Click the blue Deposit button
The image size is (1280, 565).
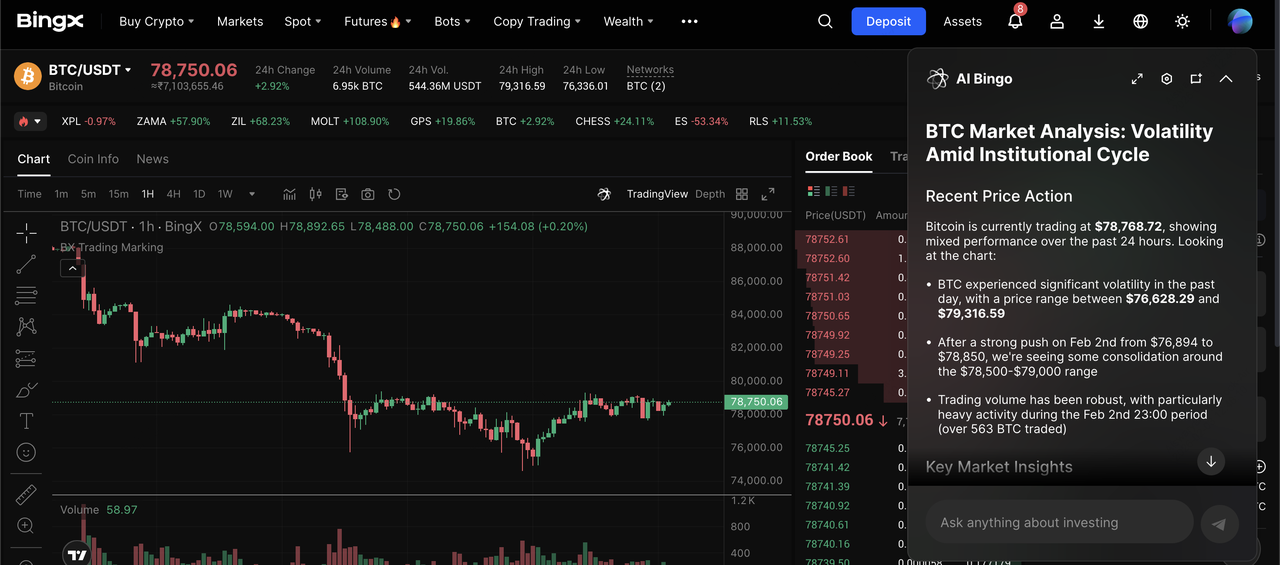(x=888, y=21)
